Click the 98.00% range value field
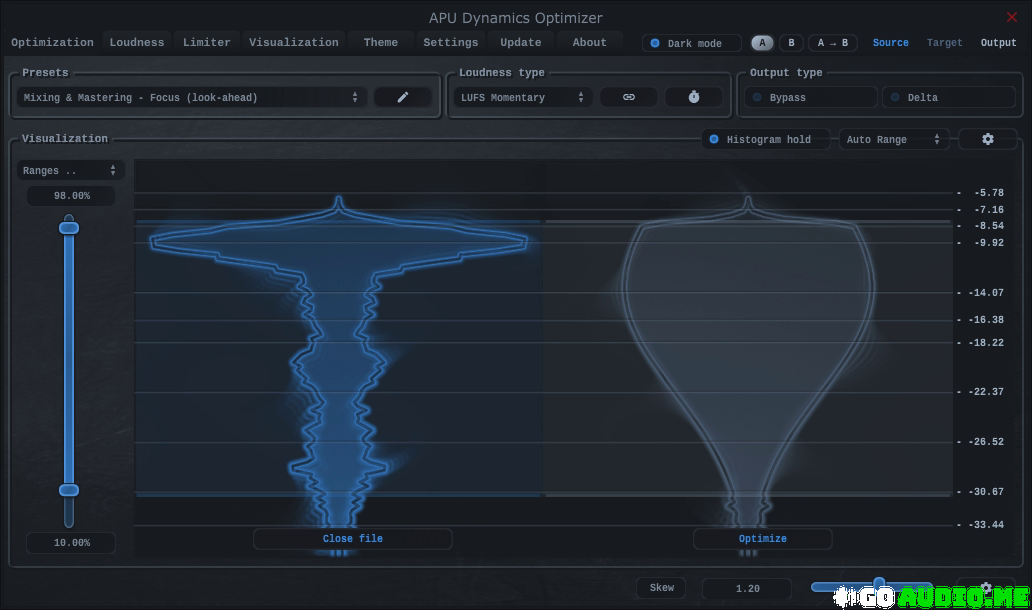 click(71, 195)
